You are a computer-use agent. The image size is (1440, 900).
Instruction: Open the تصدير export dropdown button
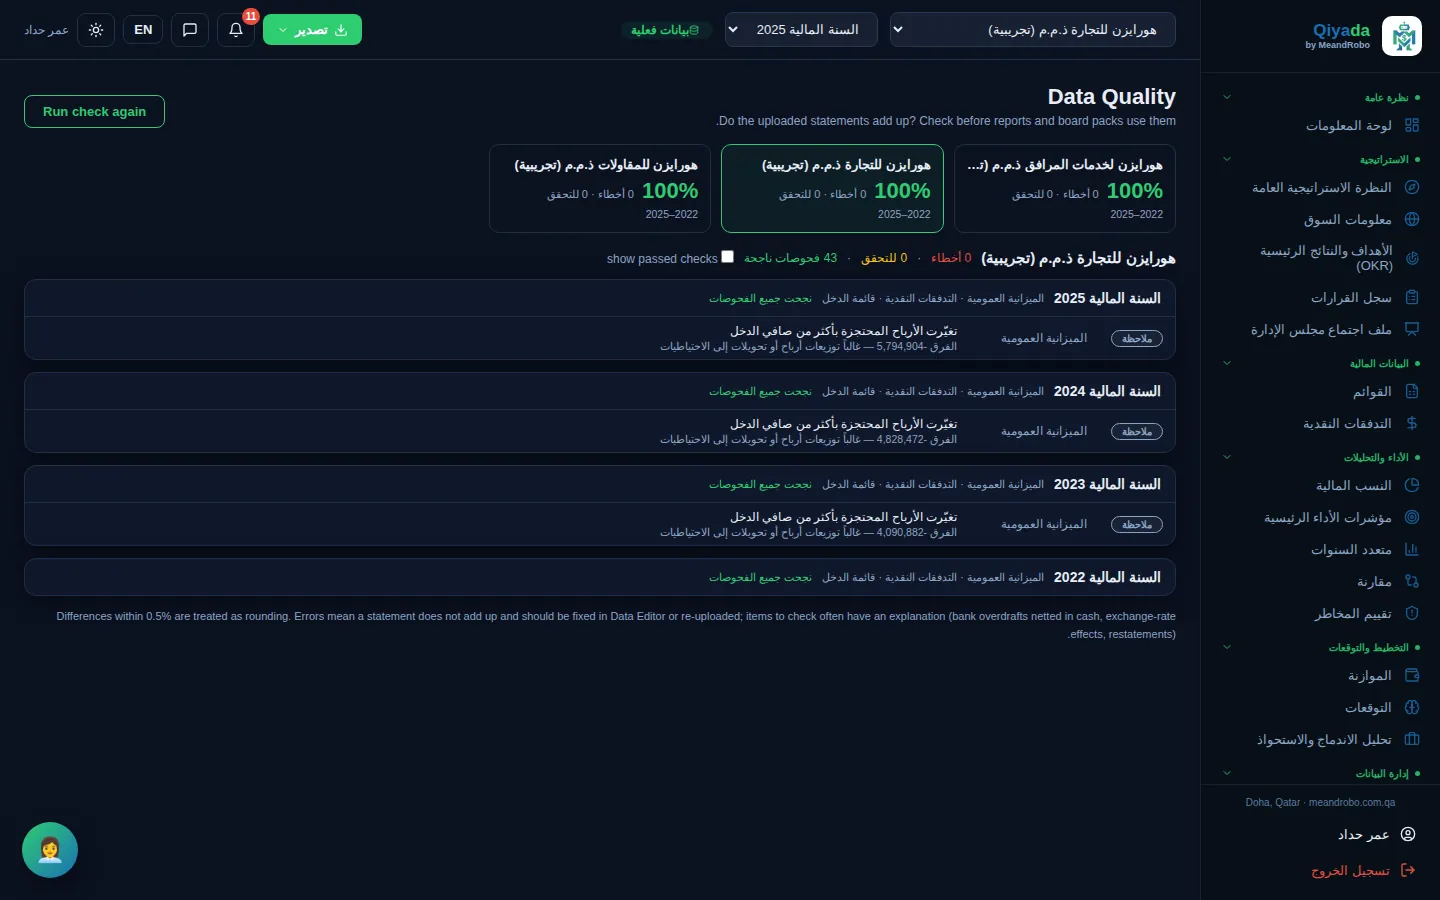point(312,29)
